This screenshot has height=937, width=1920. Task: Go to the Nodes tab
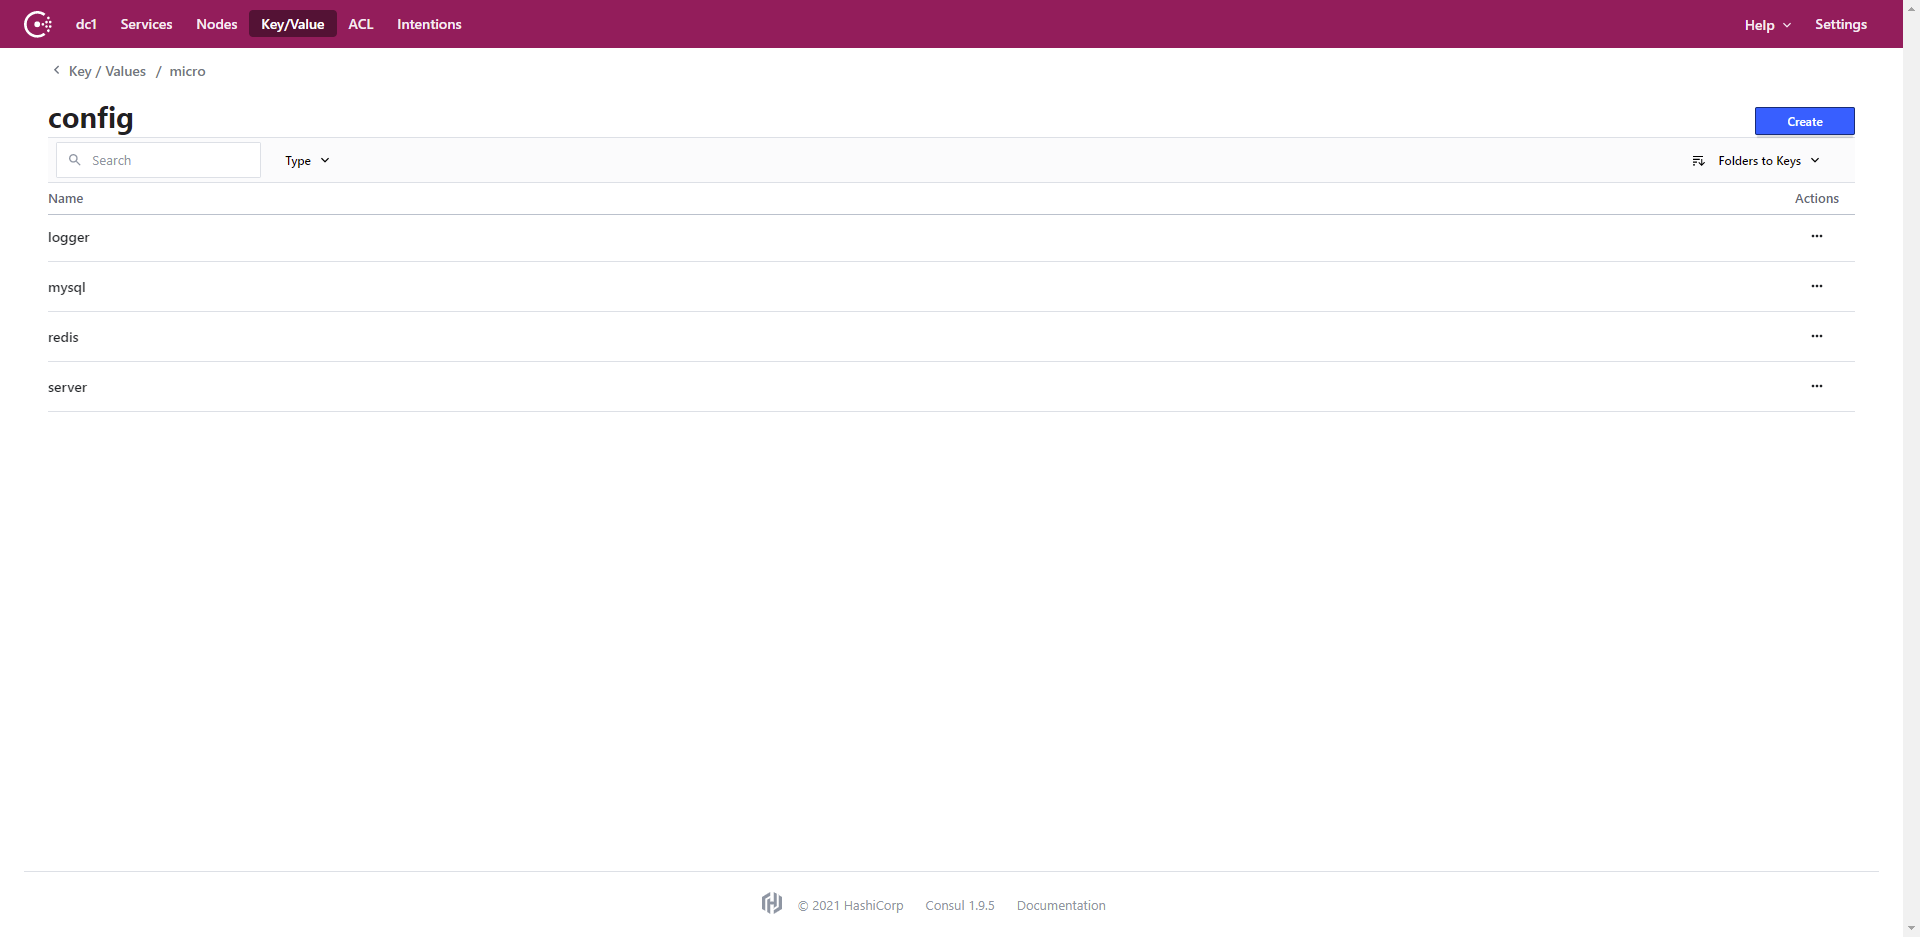click(216, 24)
